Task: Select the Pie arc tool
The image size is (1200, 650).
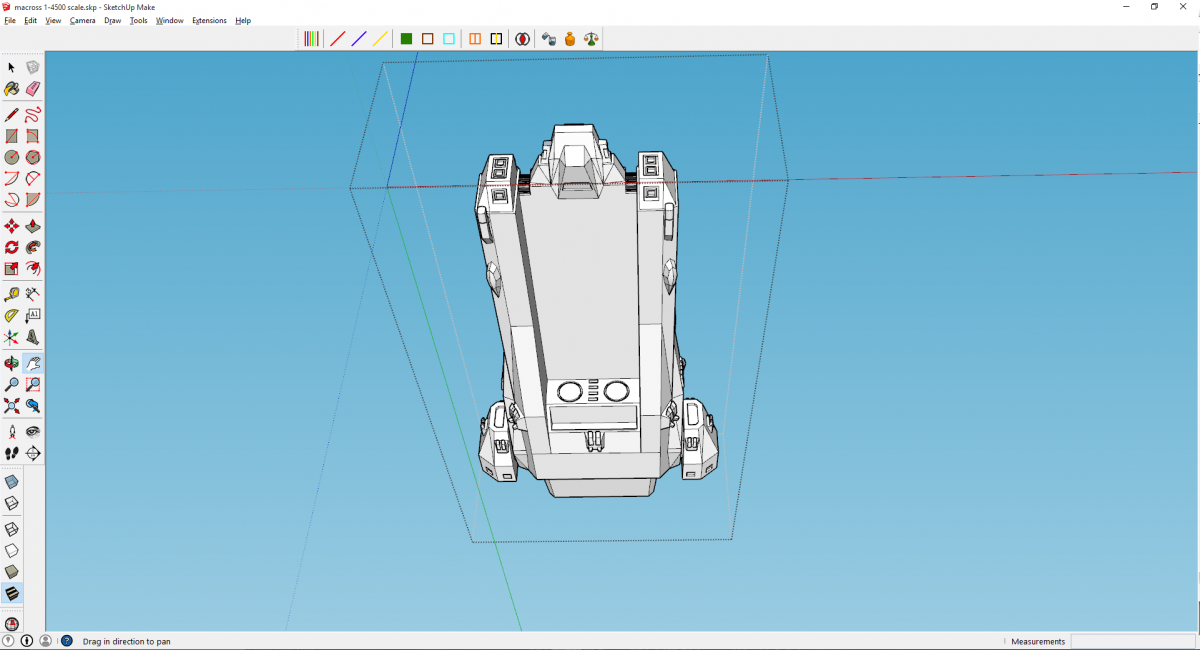Action: point(33,200)
